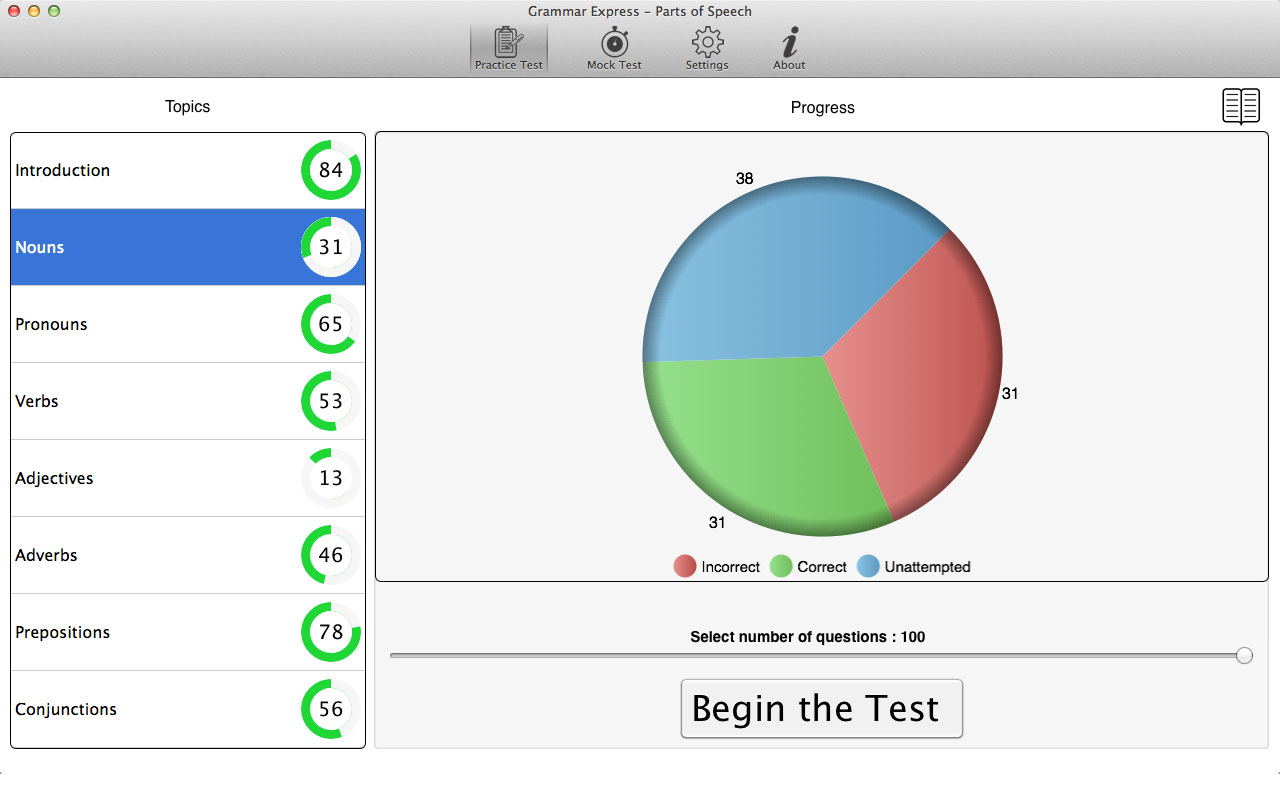Screen dimensions: 1280x800
Task: Click the blue Unattempted legend swatch
Action: point(868,567)
